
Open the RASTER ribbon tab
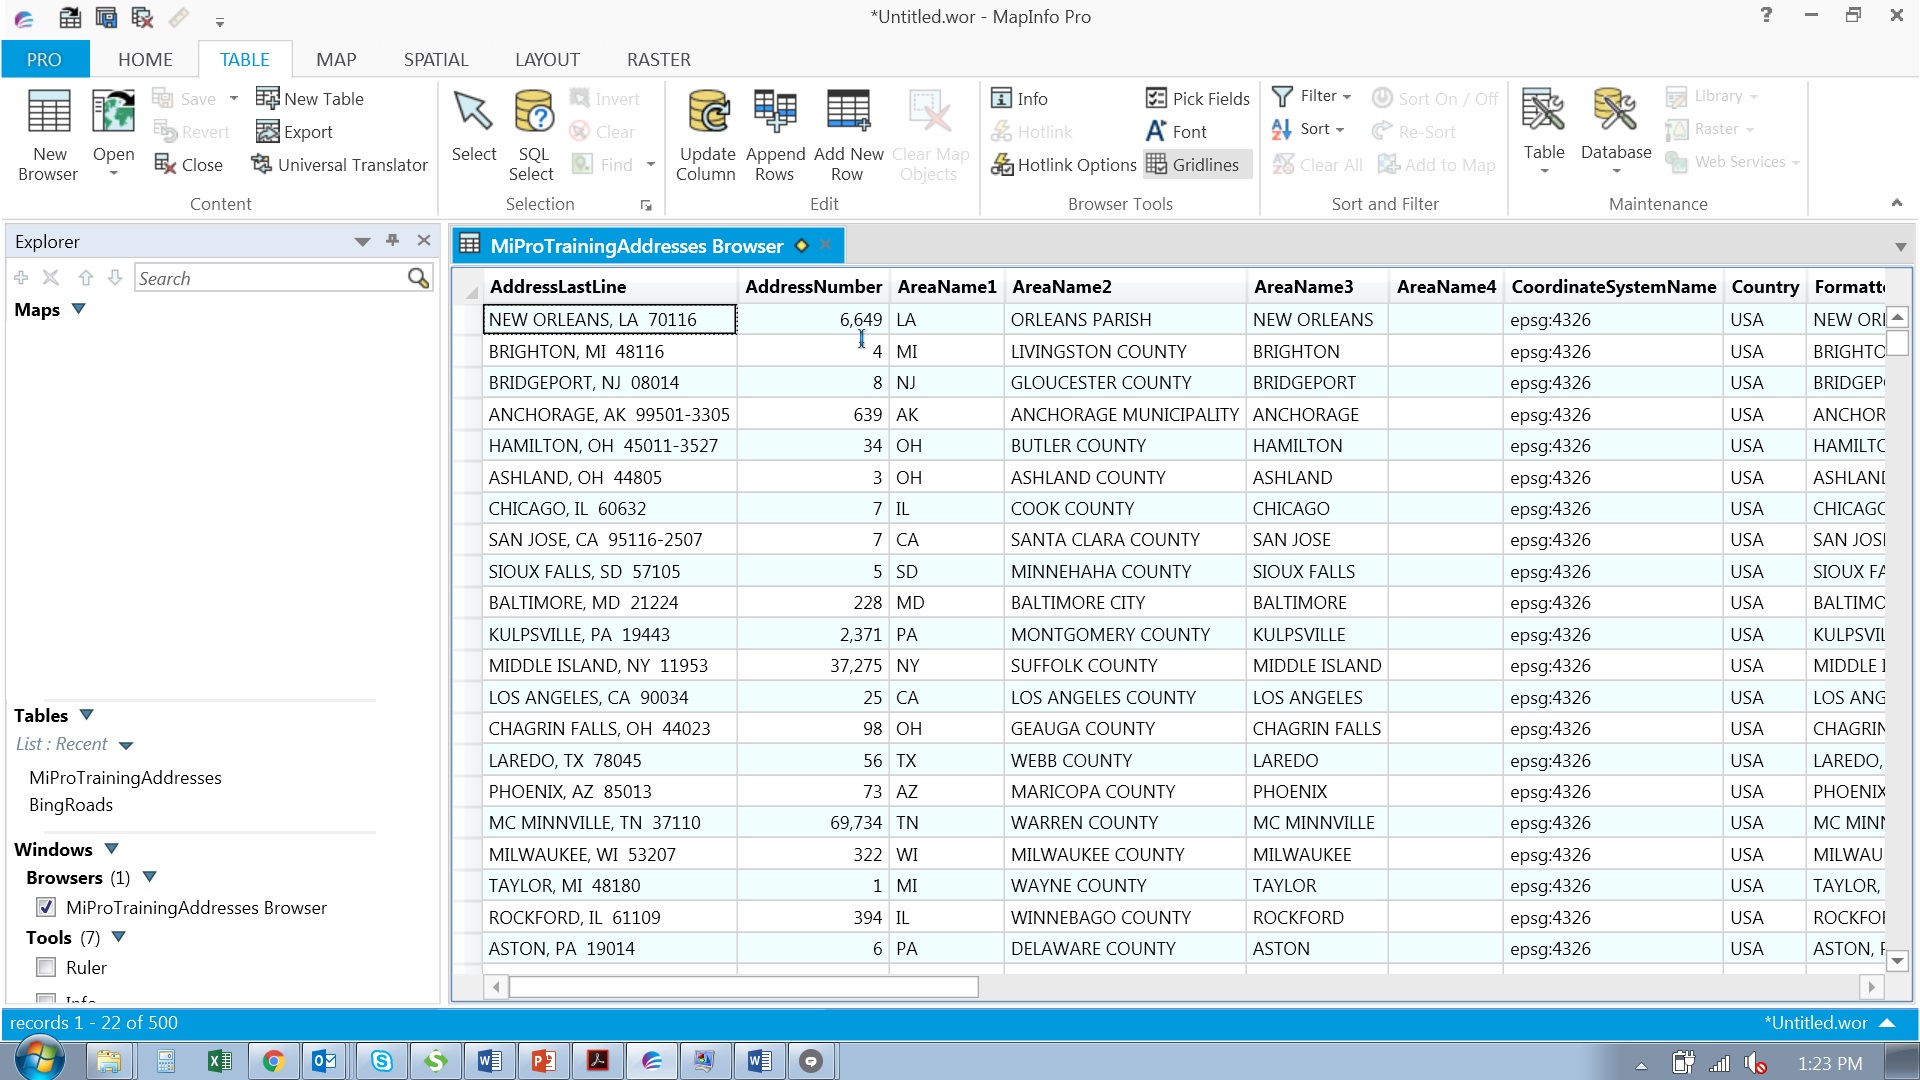658,59
